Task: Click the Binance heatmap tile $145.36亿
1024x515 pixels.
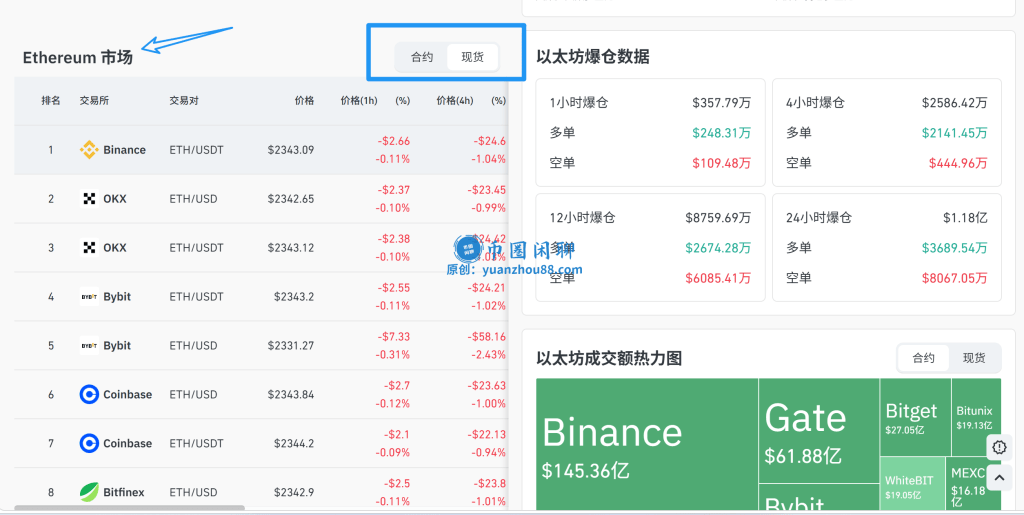Action: (647, 445)
